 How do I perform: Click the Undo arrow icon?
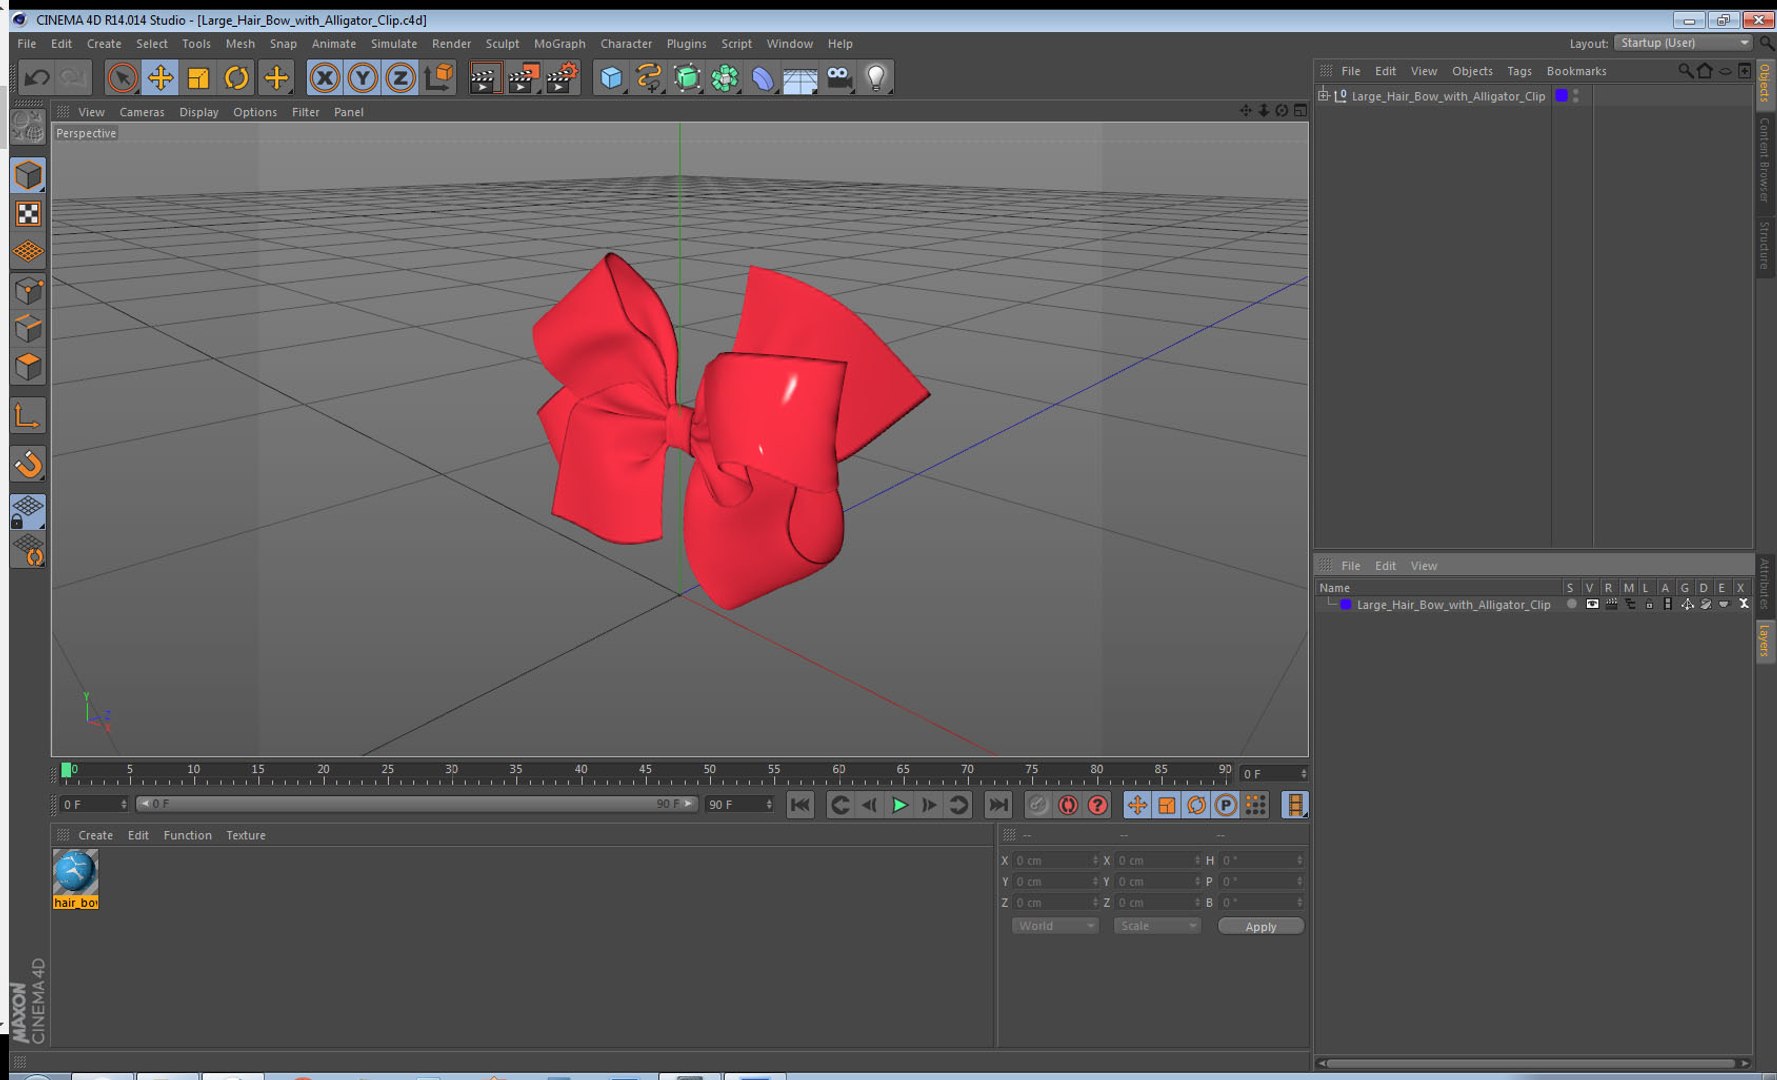(37, 77)
